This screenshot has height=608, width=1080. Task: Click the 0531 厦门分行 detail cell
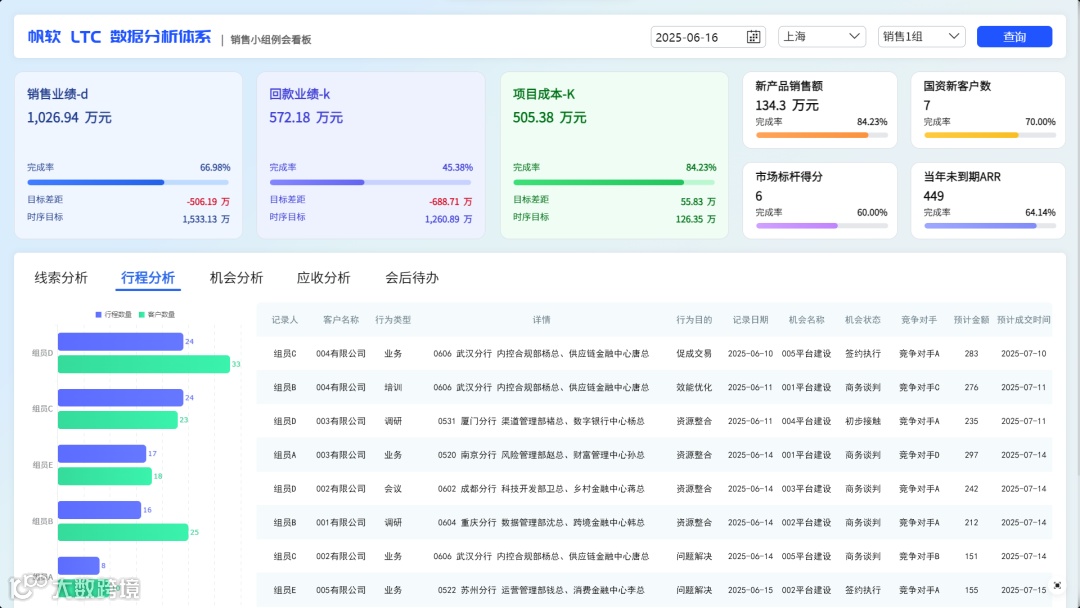pyautogui.click(x=541, y=421)
